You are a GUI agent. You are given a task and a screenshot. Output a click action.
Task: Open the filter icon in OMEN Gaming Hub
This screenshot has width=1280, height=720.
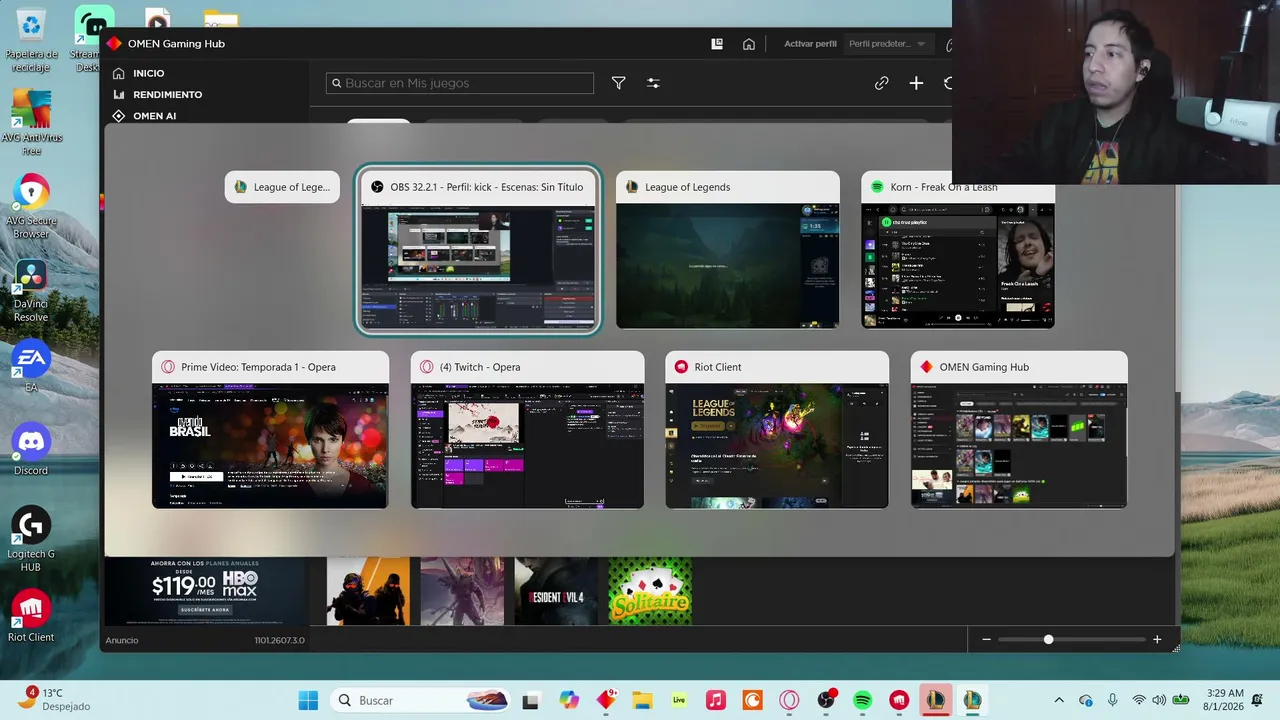pos(618,83)
